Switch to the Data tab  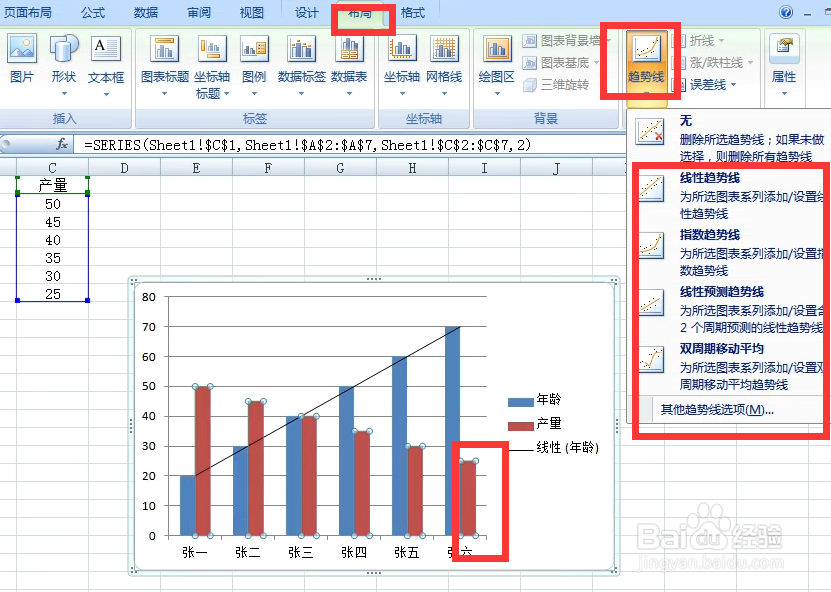[x=146, y=12]
